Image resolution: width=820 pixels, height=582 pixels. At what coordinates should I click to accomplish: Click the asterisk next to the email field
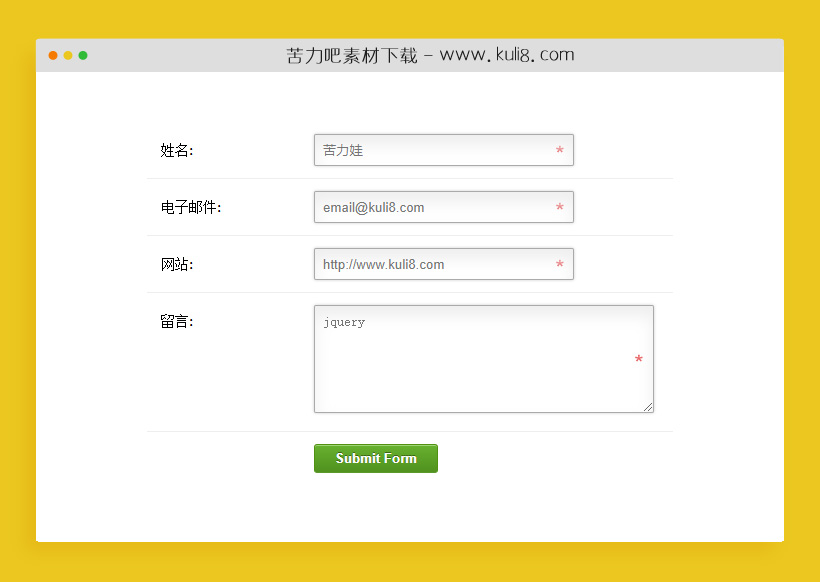point(560,208)
